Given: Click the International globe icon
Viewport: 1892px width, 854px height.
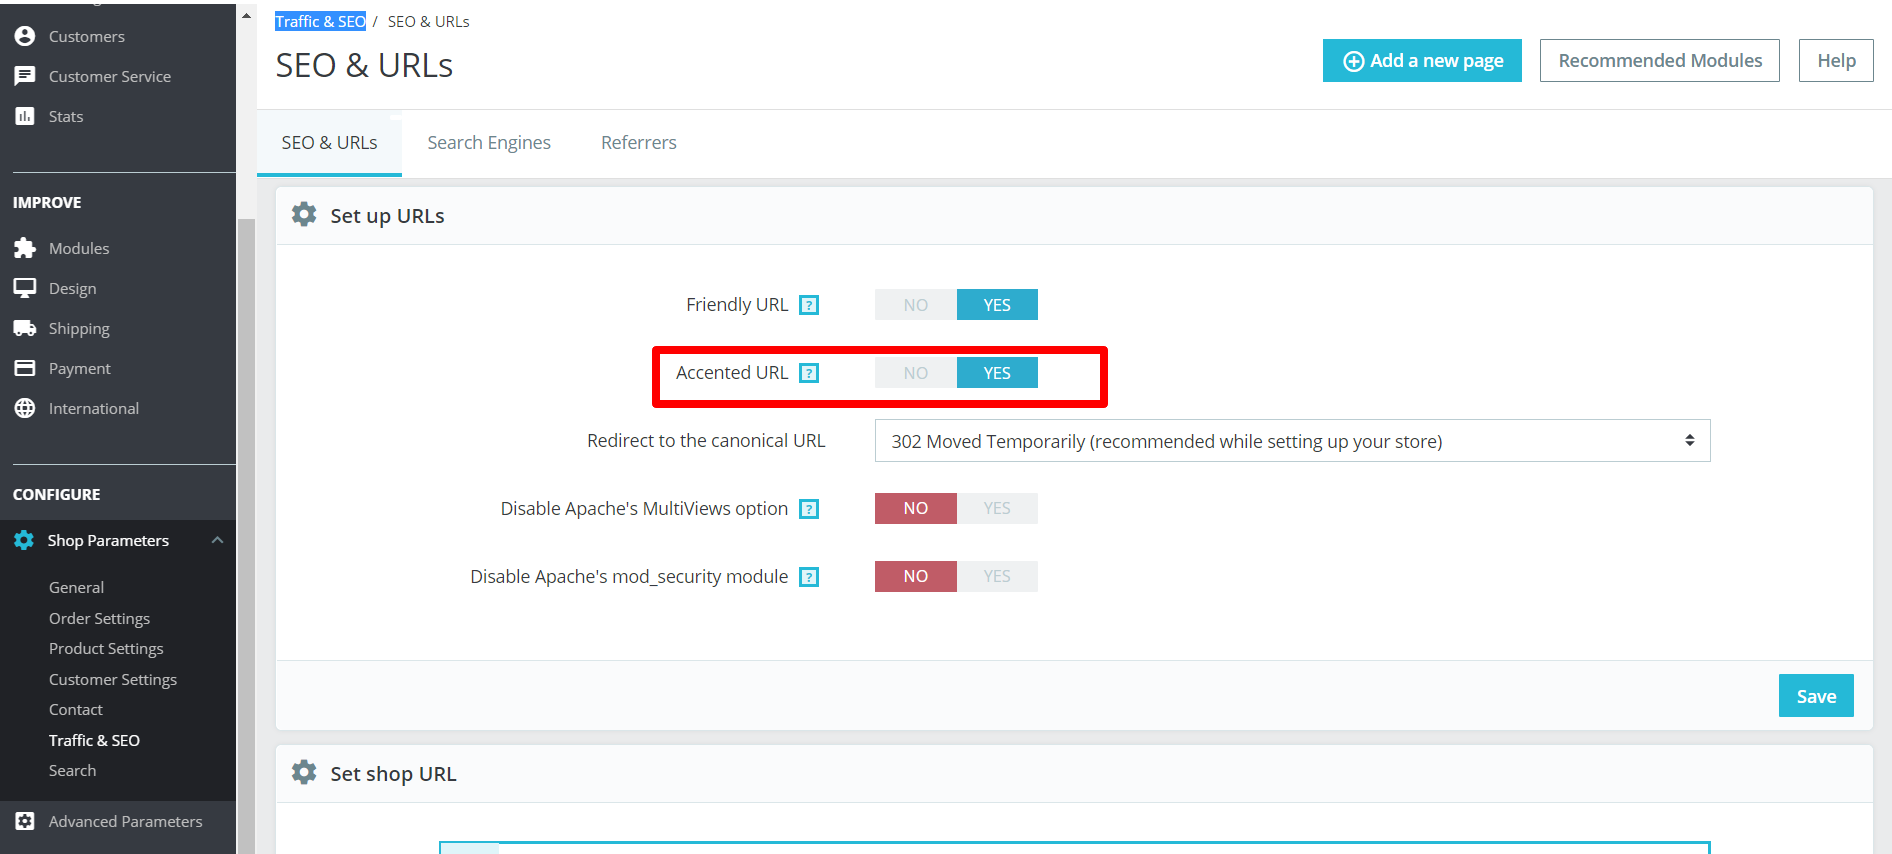Looking at the screenshot, I should [x=25, y=408].
